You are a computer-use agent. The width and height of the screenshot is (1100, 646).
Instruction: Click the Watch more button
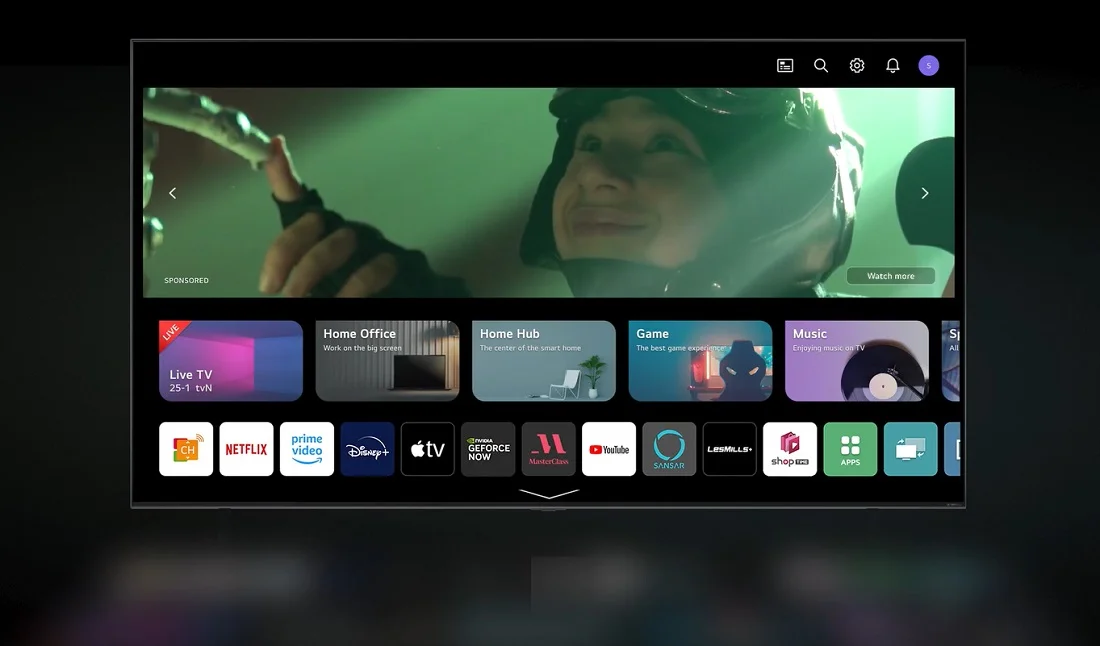(890, 276)
